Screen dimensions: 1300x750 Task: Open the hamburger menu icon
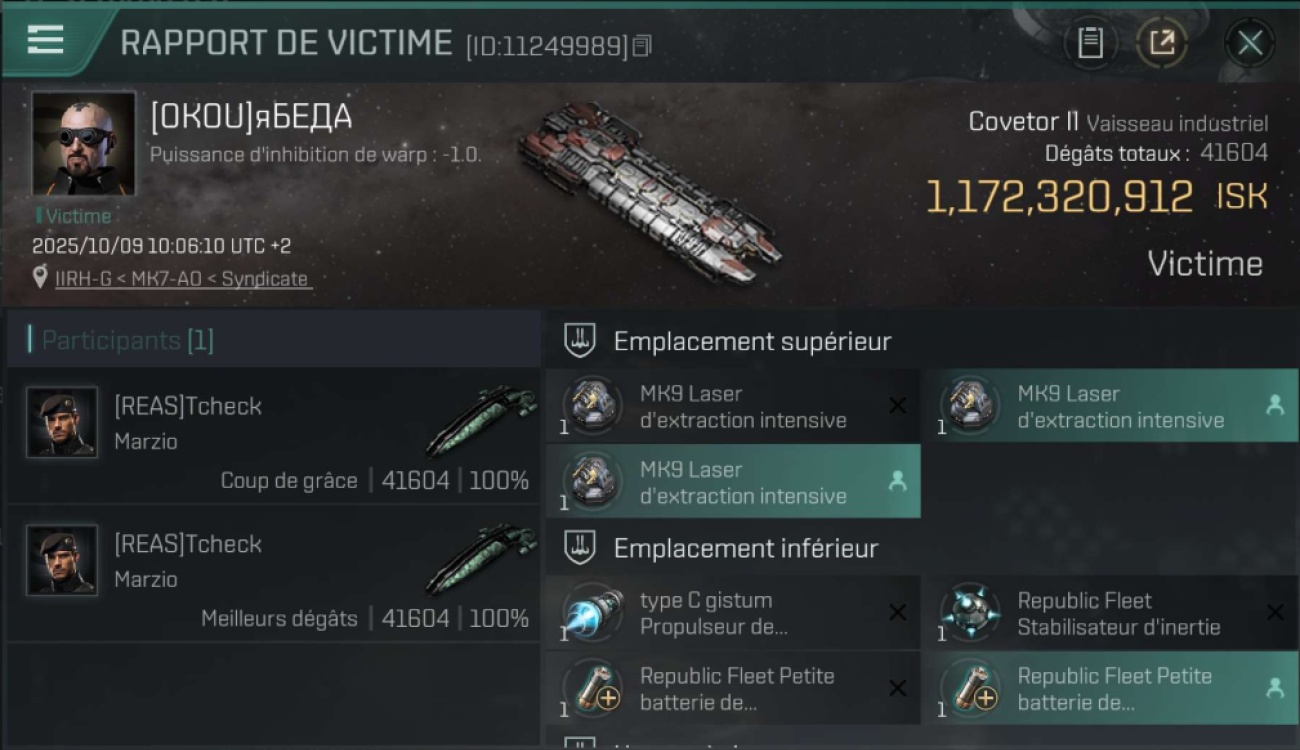(x=46, y=40)
